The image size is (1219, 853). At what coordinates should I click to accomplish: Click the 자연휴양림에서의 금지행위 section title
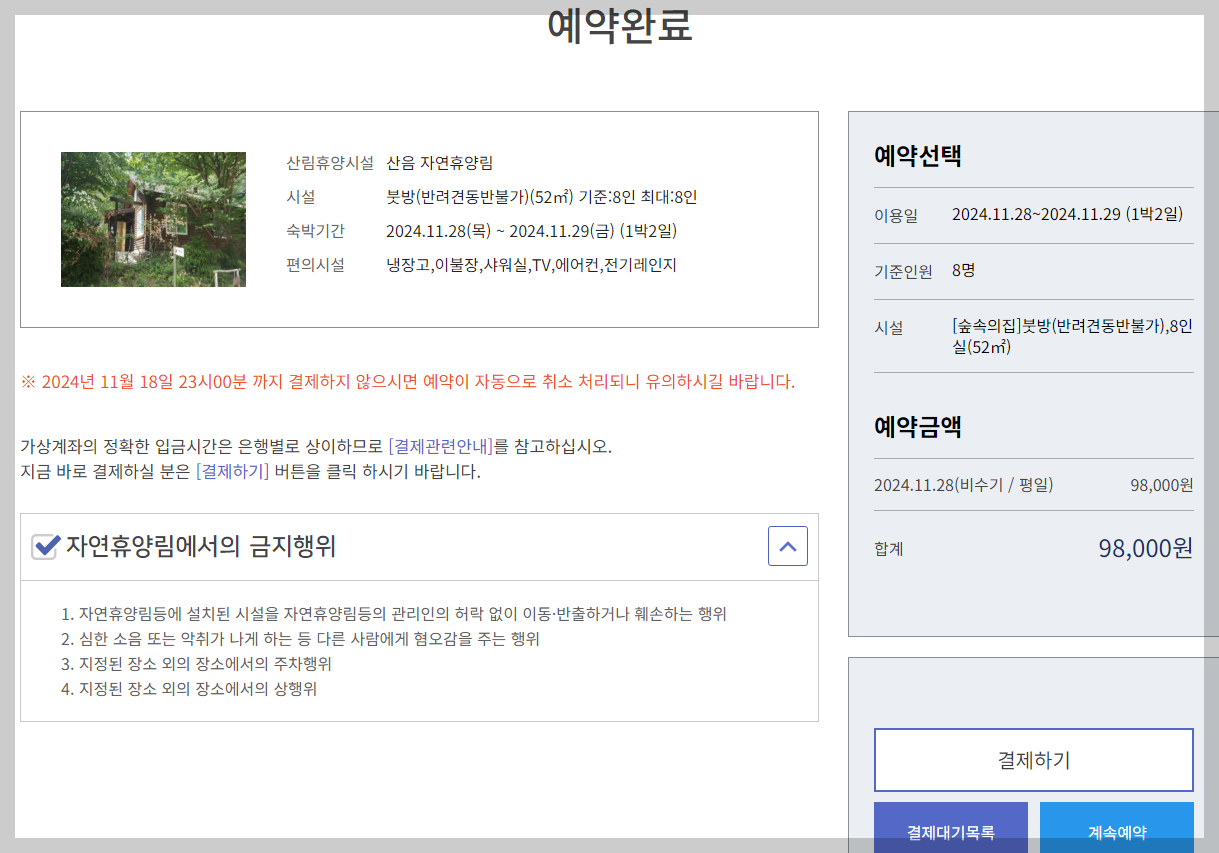[201, 546]
